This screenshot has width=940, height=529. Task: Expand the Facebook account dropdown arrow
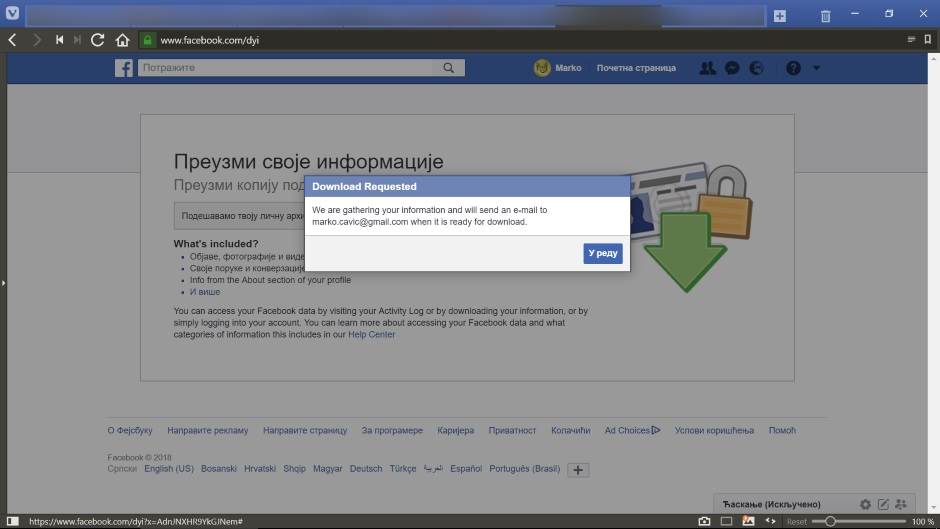pyautogui.click(x=816, y=68)
